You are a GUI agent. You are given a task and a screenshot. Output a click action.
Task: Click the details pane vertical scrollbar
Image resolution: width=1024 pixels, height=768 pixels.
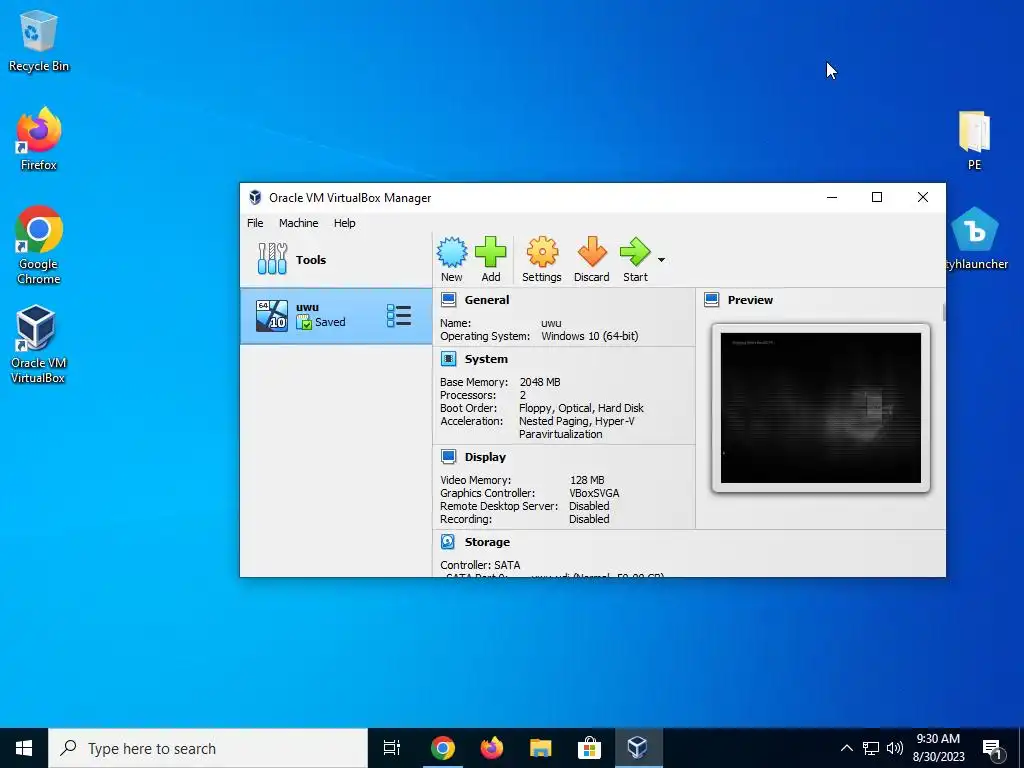943,312
